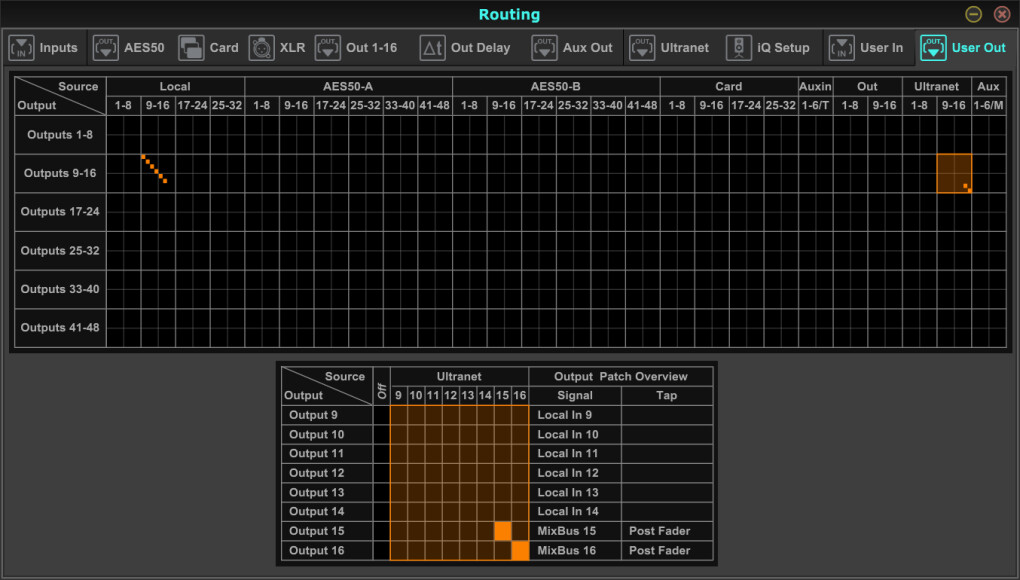Toggle Off cell for Output 9
The image size is (1020, 580).
point(382,415)
